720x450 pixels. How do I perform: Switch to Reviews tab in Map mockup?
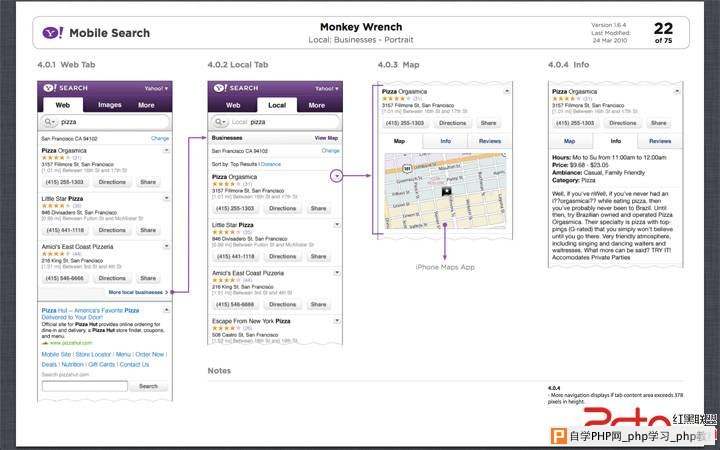coord(489,141)
